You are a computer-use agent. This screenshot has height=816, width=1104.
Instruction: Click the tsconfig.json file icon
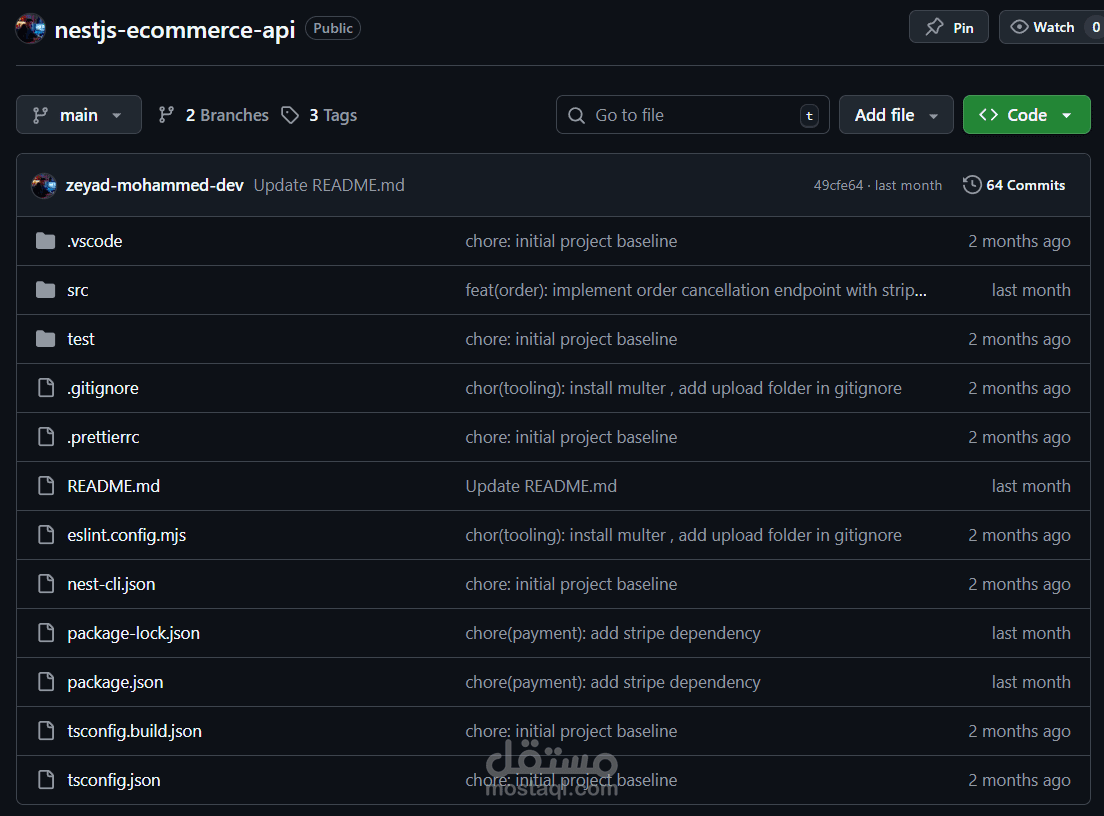pyautogui.click(x=46, y=780)
